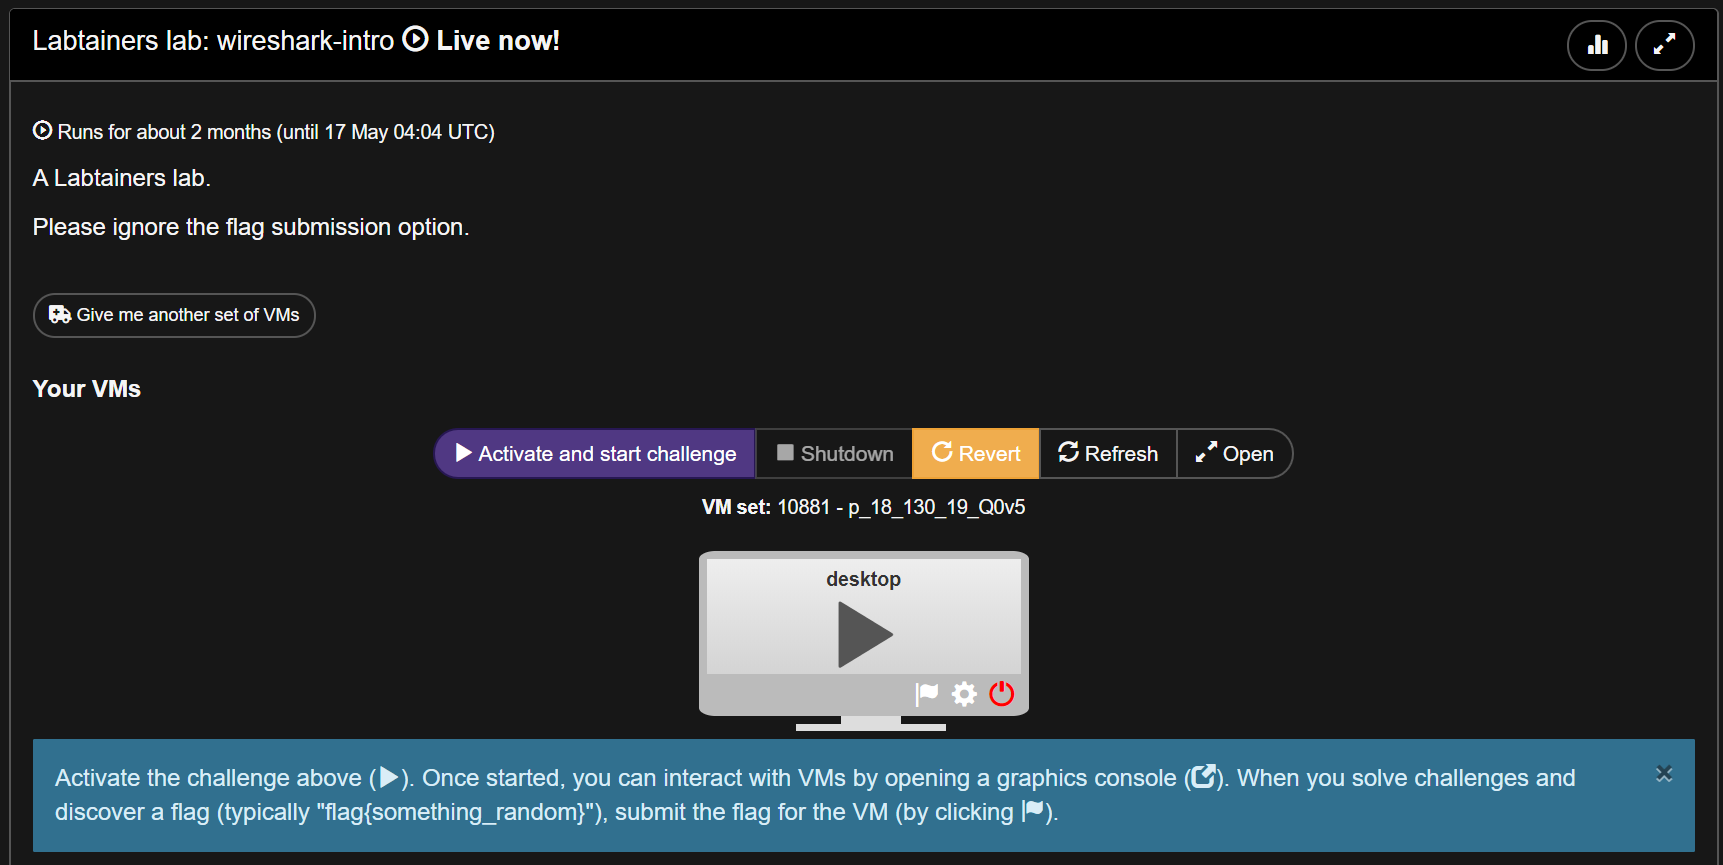
Task: Click the flag icon on desktop VM
Action: (x=927, y=693)
